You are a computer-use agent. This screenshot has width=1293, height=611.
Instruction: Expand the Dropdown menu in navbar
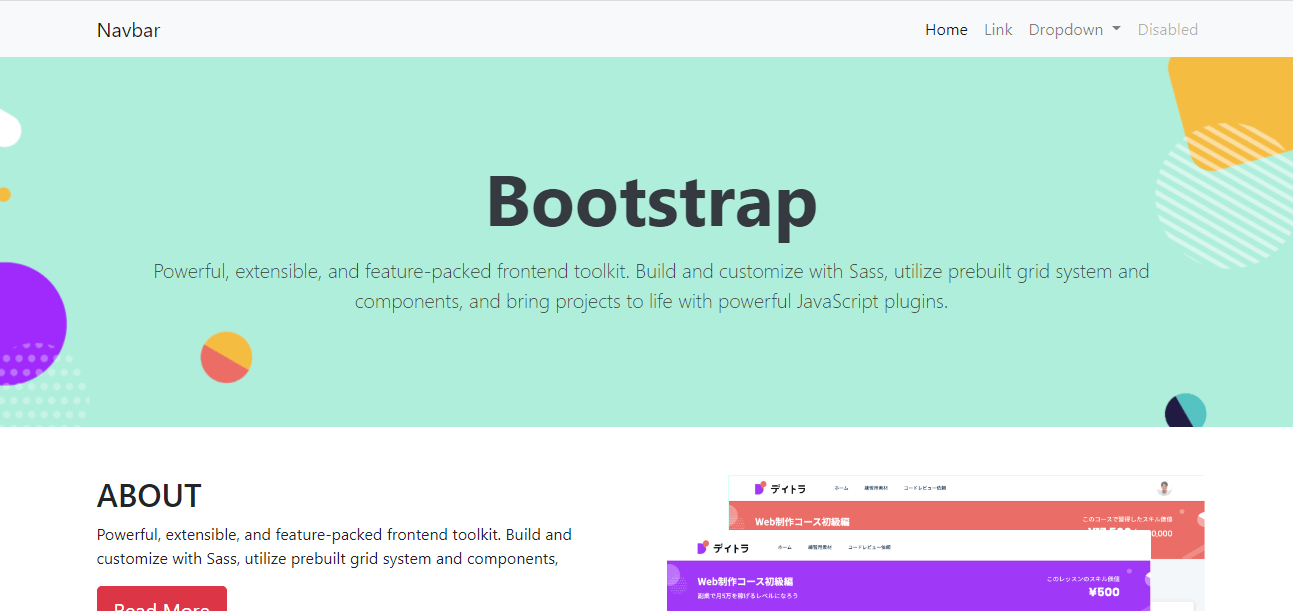(1073, 30)
